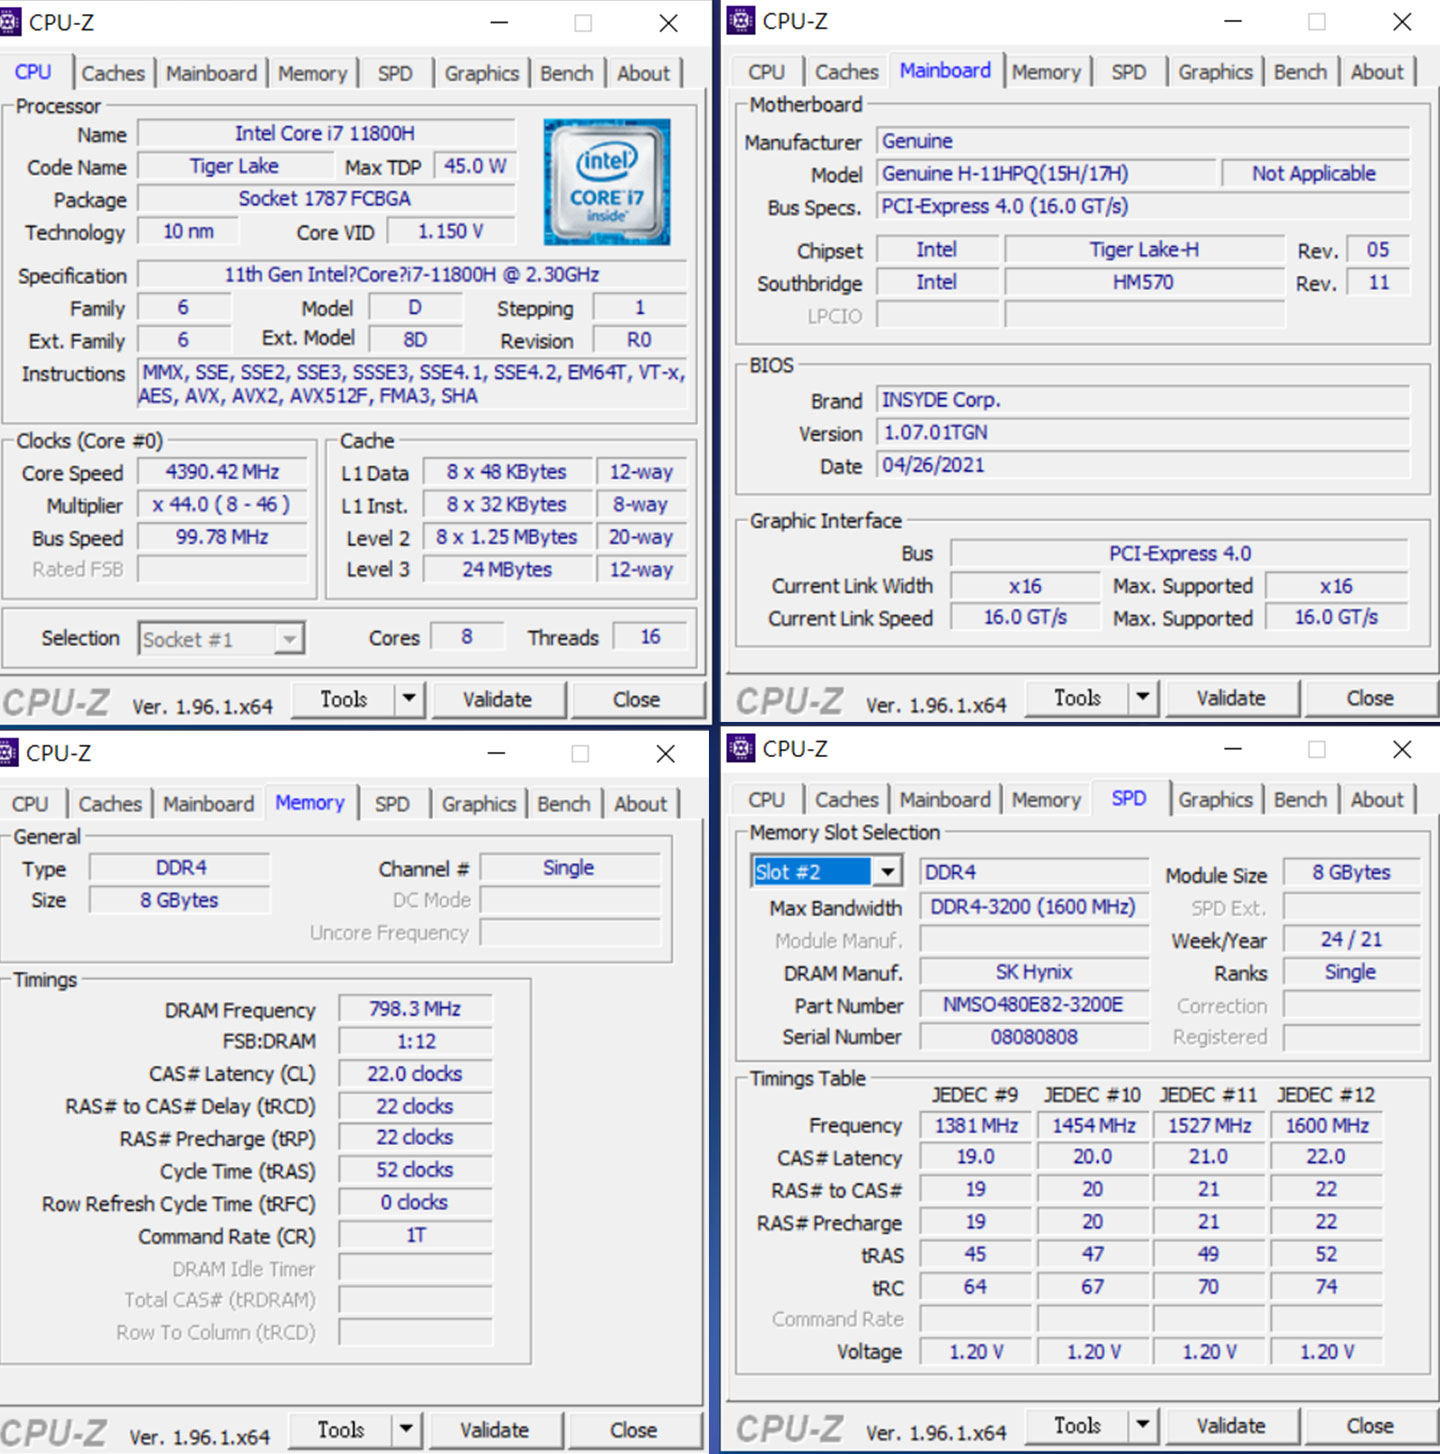Switch to the Bench tab in the SPD window
This screenshot has height=1454, width=1440.
[1301, 798]
